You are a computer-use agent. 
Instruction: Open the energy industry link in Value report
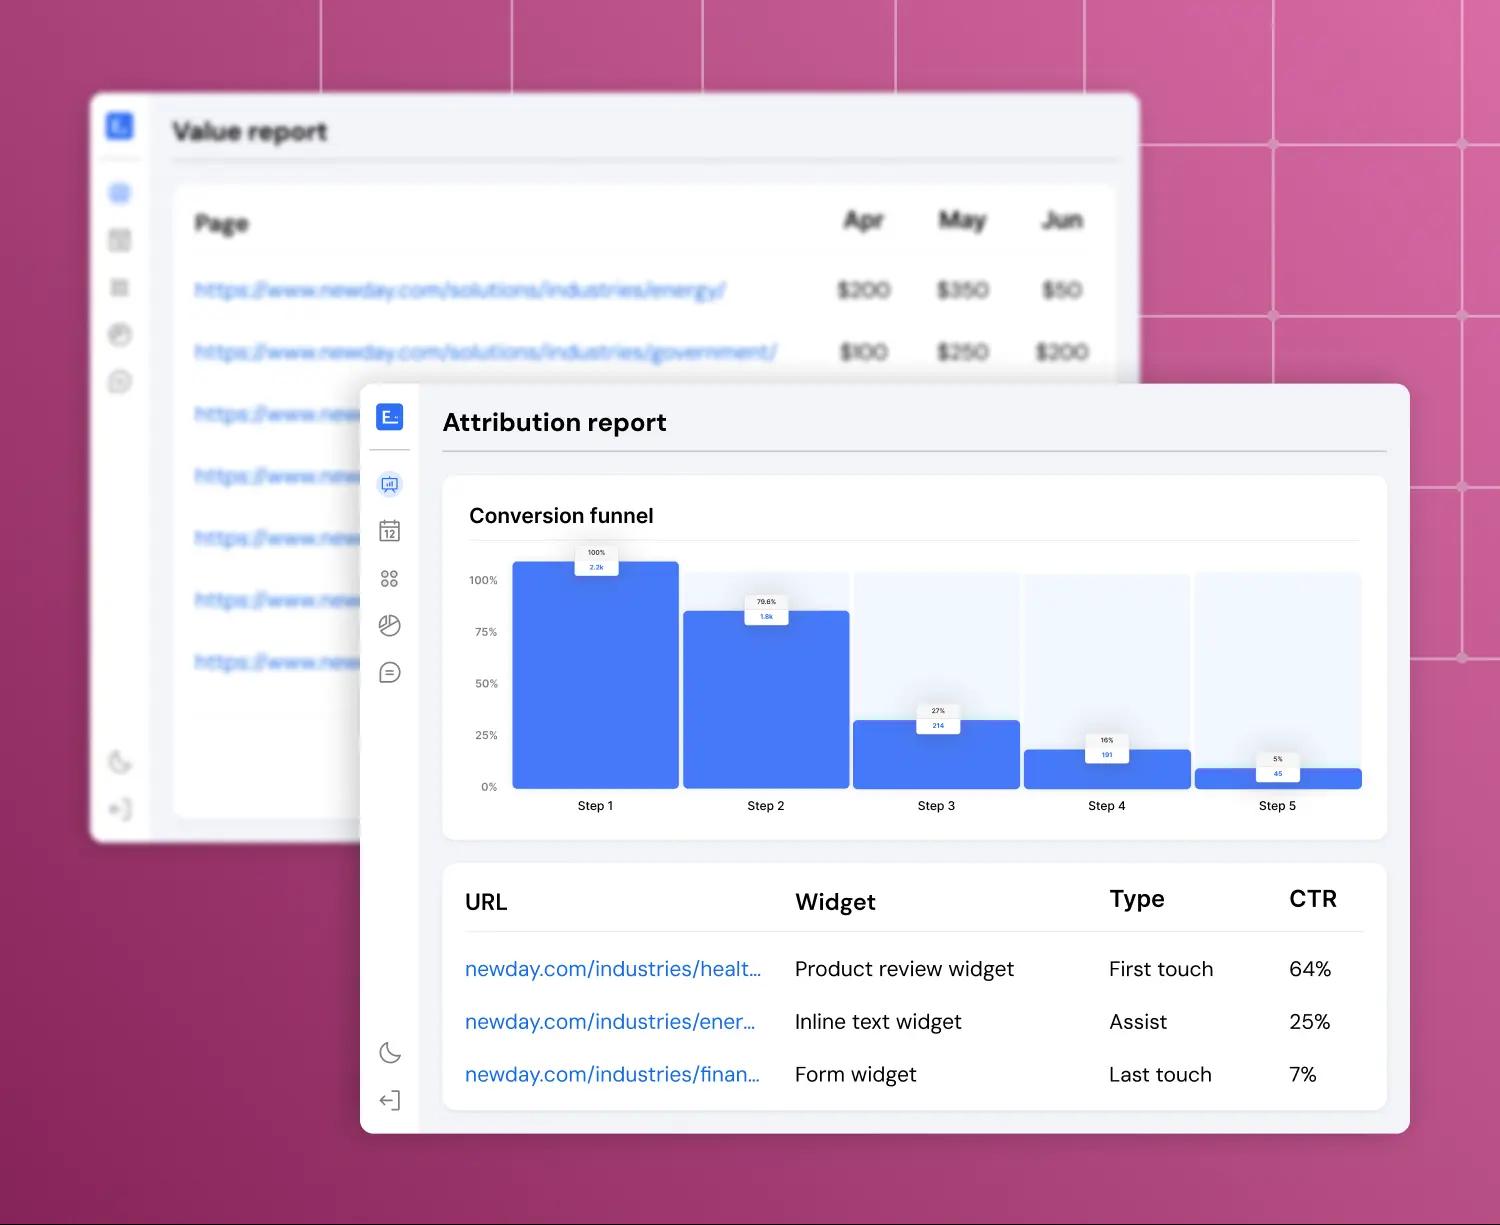click(459, 290)
